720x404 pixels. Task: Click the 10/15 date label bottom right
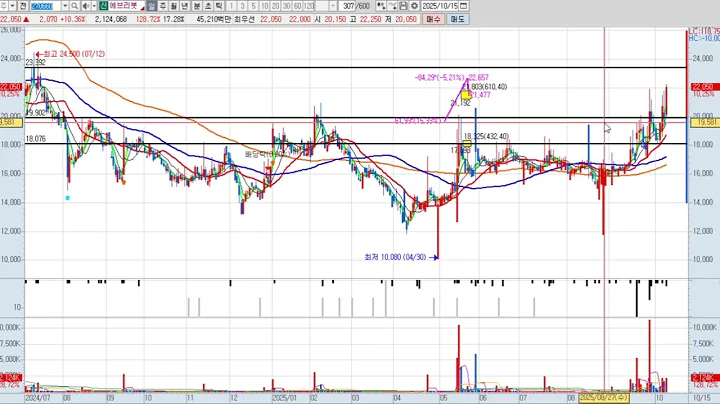pos(701,398)
